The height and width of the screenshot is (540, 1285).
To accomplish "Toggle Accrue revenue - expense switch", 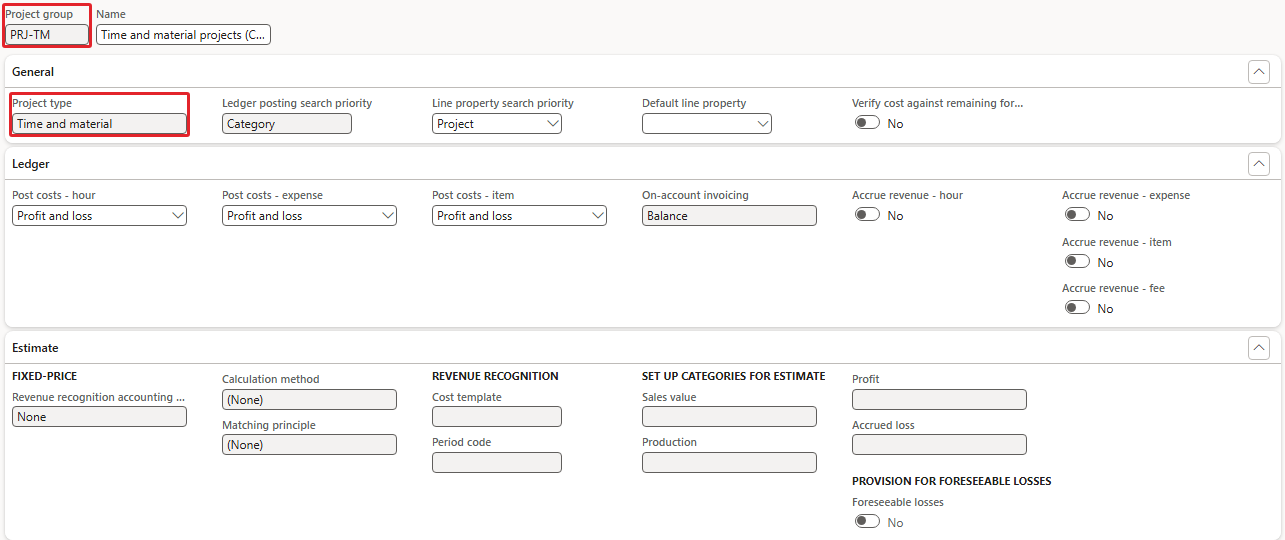I will pos(1077,215).
